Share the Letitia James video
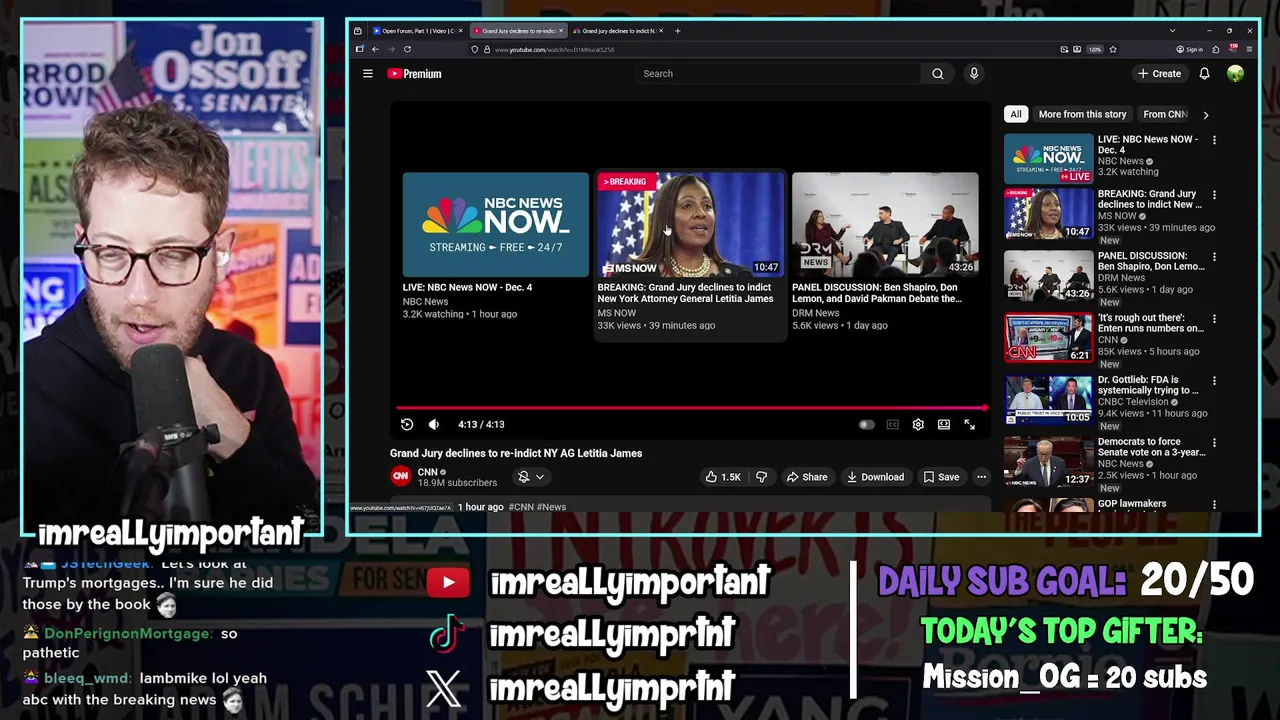1280x720 pixels. coord(806,477)
